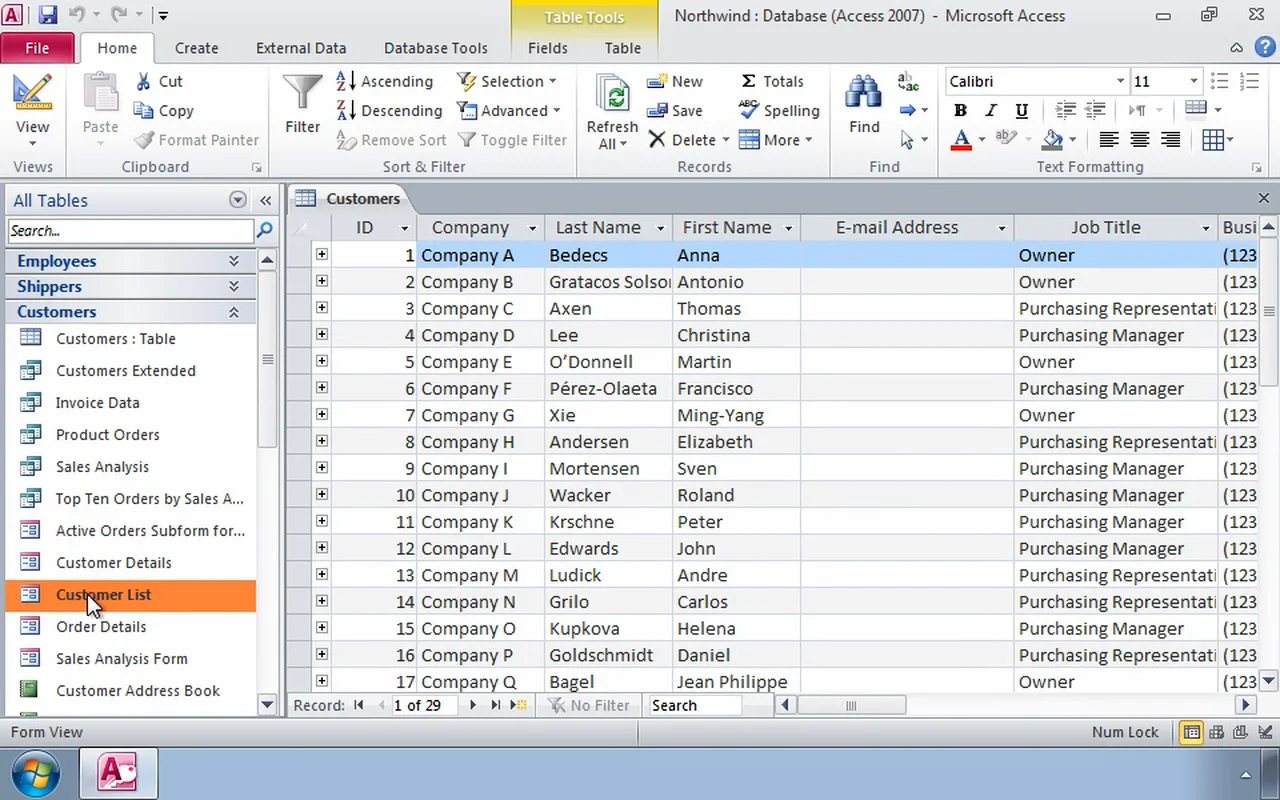Image resolution: width=1280 pixels, height=800 pixels.
Task: Cut the selection with scissors icon
Action: pos(158,81)
